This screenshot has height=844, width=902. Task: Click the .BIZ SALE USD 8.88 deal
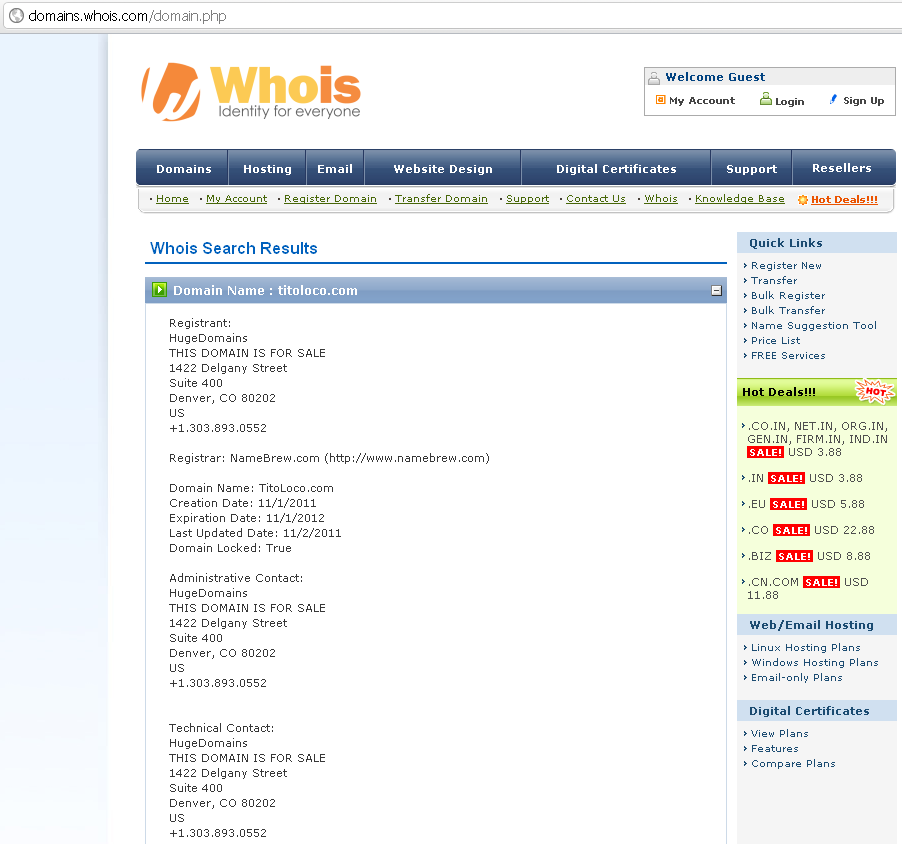809,556
